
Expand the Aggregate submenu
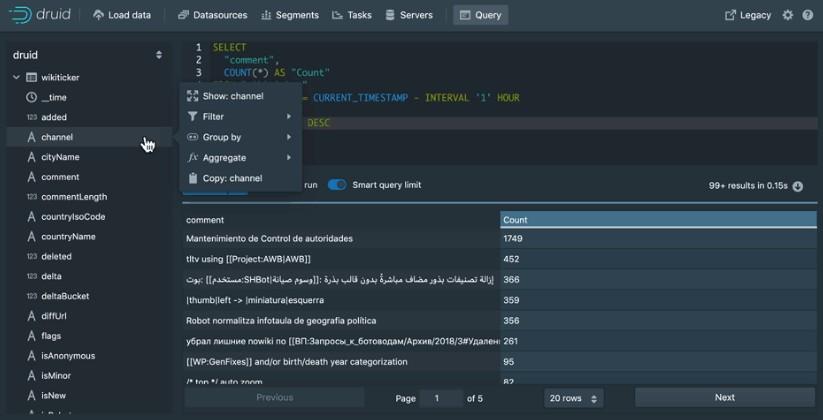point(240,158)
